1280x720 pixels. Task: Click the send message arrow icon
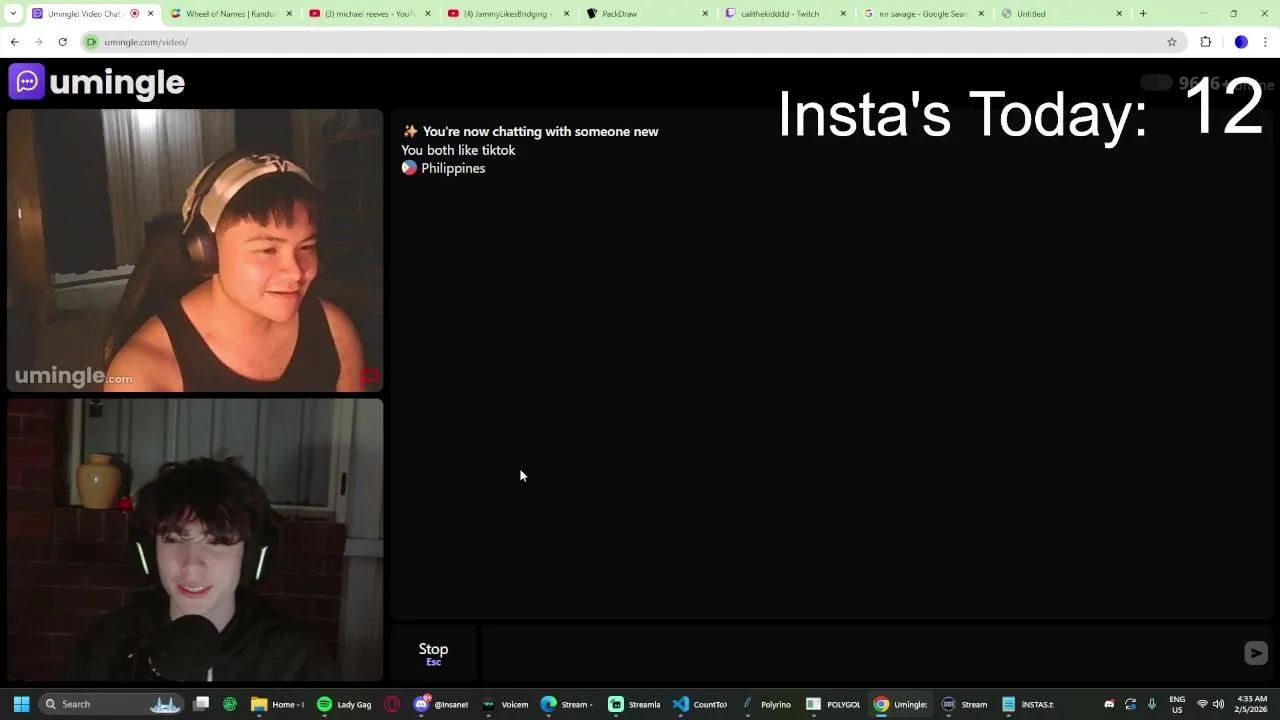coord(1256,653)
